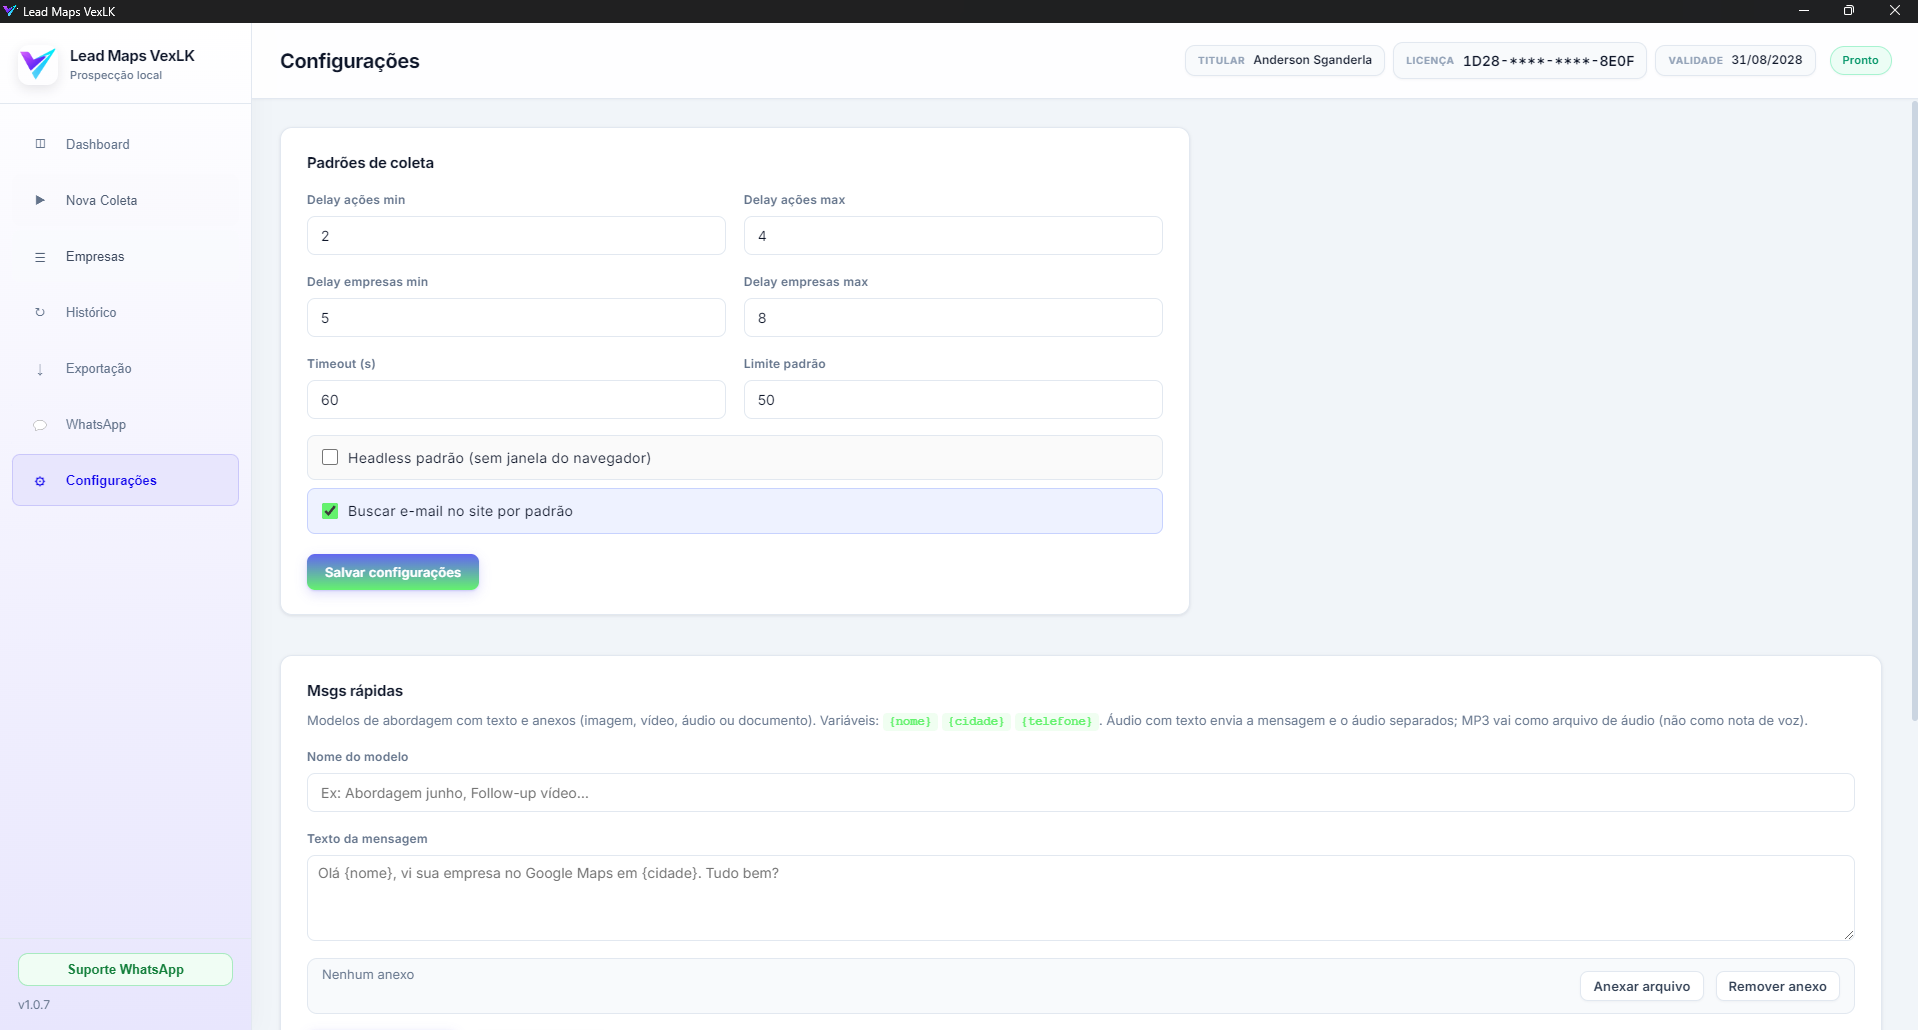This screenshot has height=1030, width=1918.
Task: Focus the Delay empresas min field
Action: [x=516, y=318]
